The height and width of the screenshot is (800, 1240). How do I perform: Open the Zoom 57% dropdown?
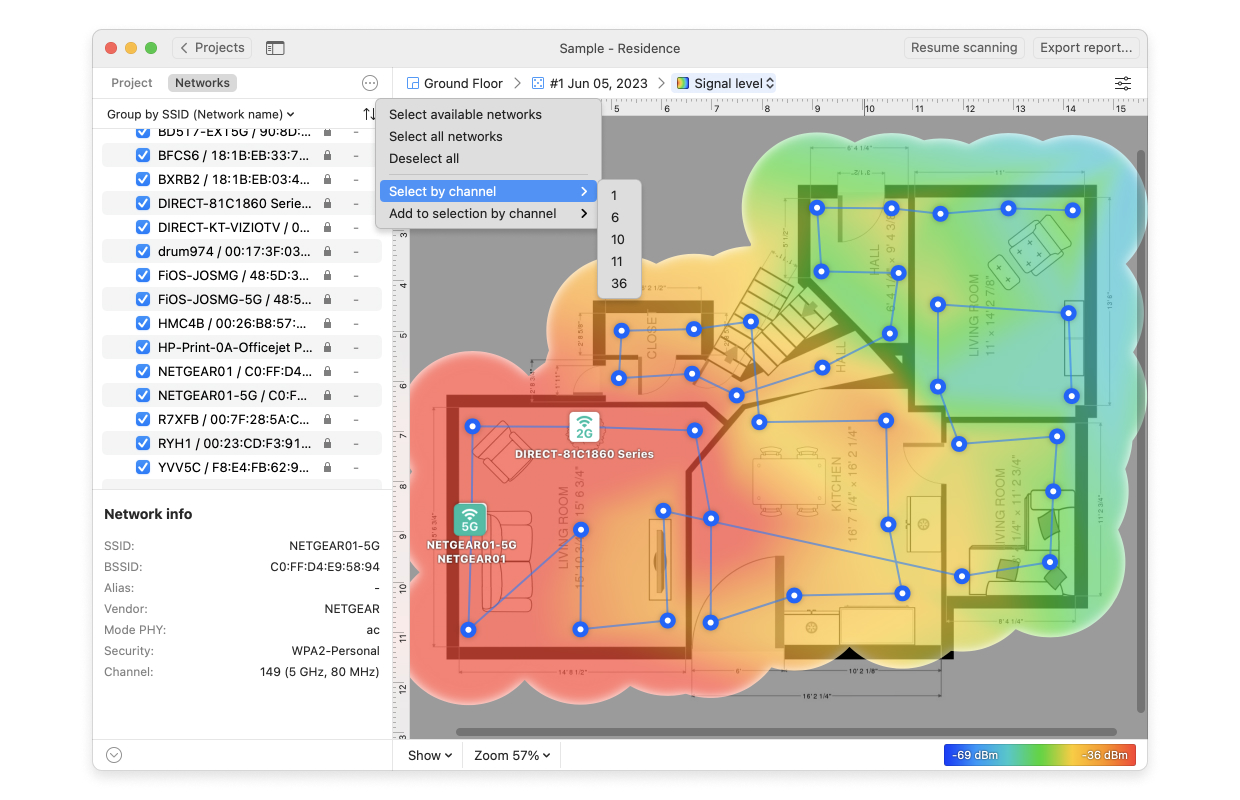click(x=512, y=755)
